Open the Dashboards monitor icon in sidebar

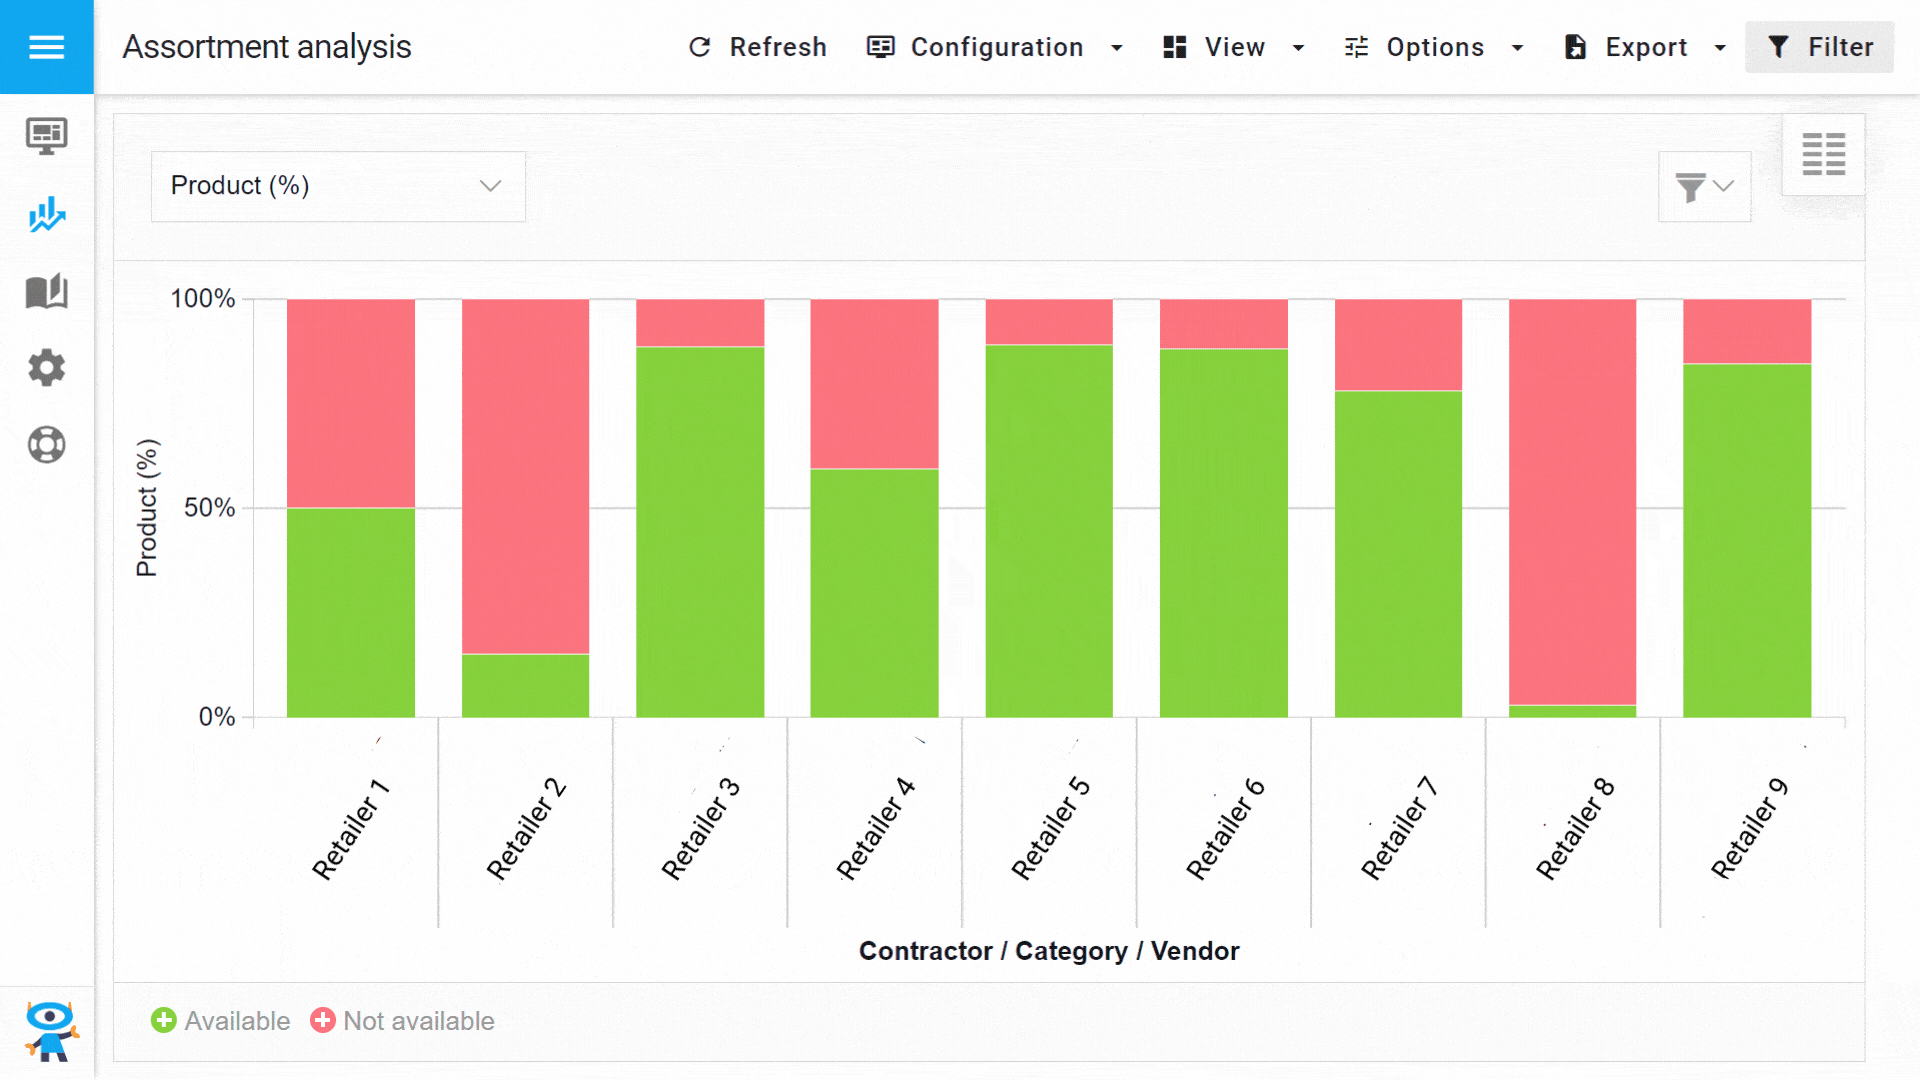point(47,137)
